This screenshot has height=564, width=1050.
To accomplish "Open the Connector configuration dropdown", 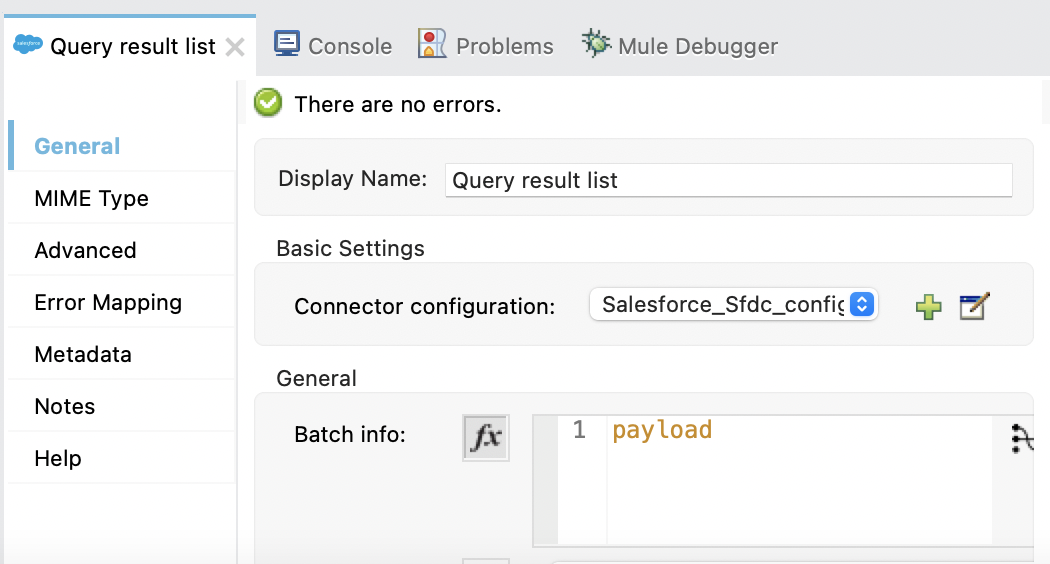I will [734, 305].
